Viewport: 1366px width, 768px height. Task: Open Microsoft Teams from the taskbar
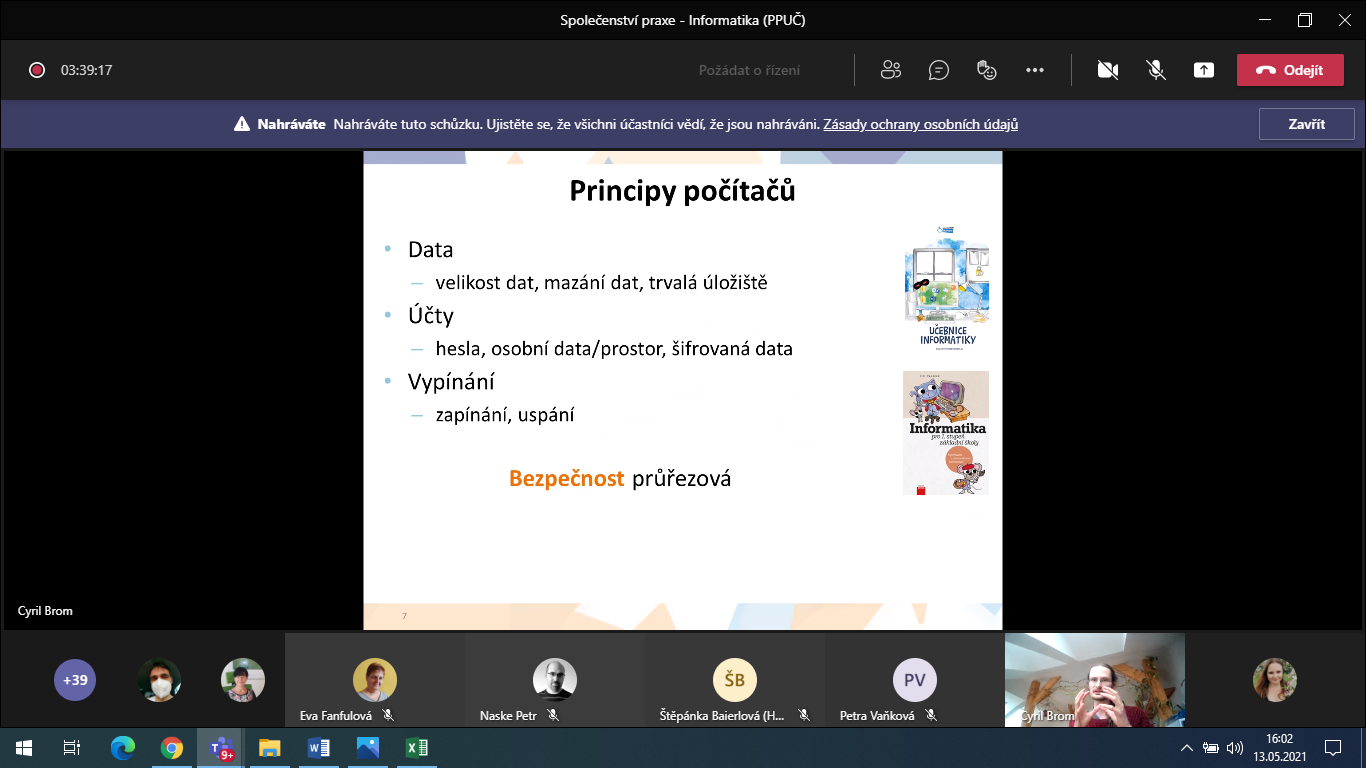[x=220, y=747]
